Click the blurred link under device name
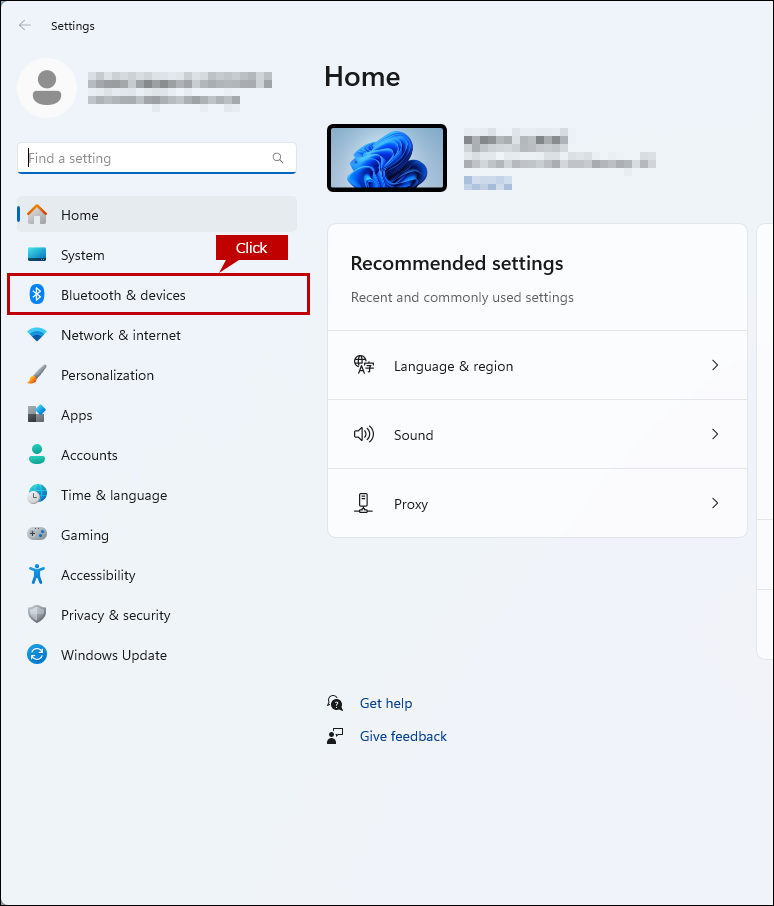This screenshot has height=906, width=774. (x=488, y=183)
